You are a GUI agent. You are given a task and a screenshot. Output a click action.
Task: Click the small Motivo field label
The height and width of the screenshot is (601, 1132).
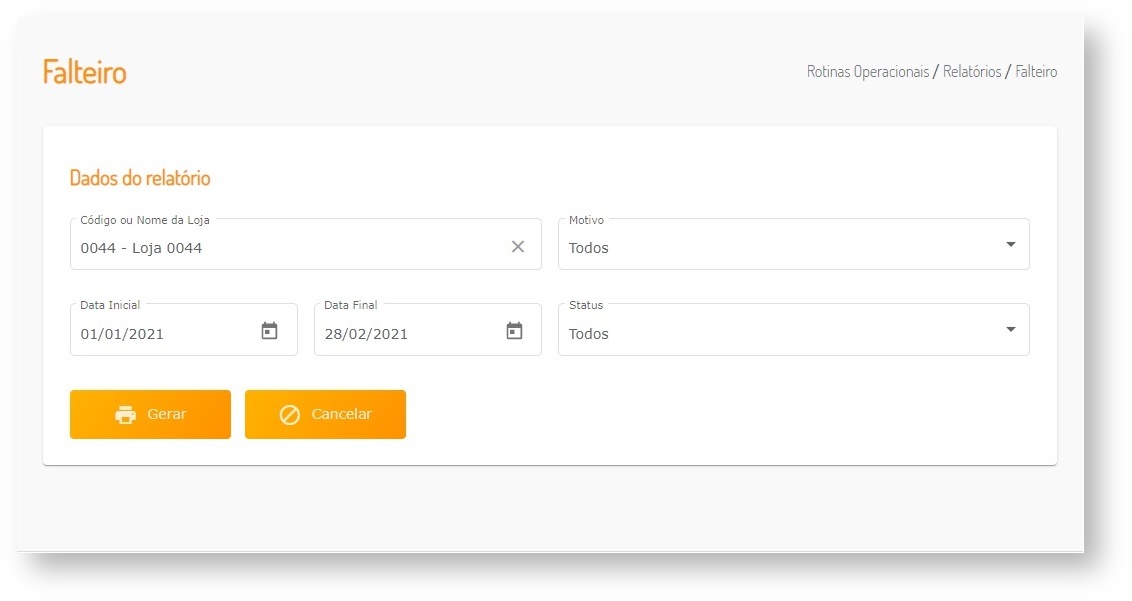point(586,220)
